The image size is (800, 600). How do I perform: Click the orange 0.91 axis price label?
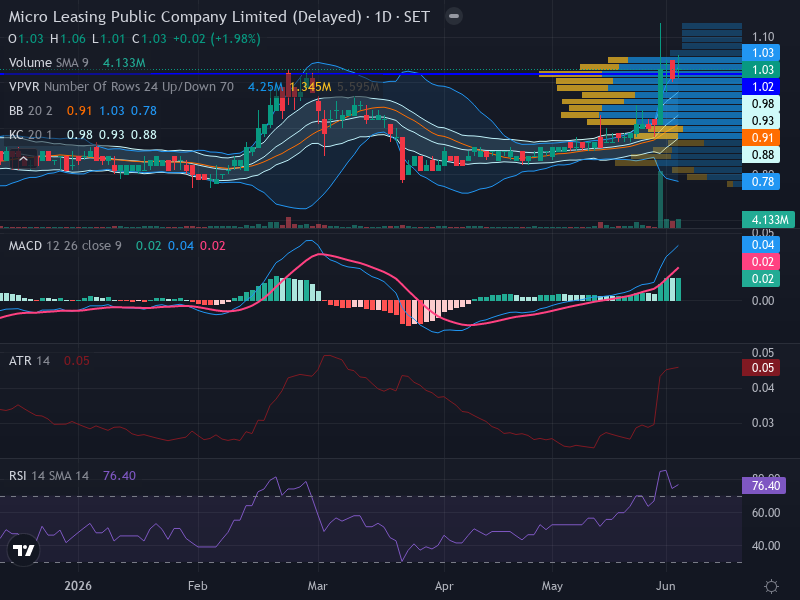761,138
